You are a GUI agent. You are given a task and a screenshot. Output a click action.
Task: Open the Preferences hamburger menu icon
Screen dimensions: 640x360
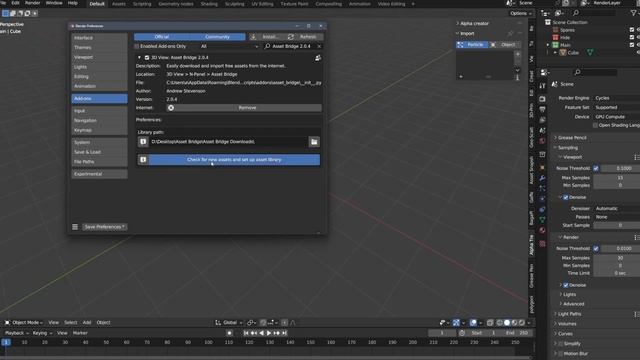pos(75,227)
